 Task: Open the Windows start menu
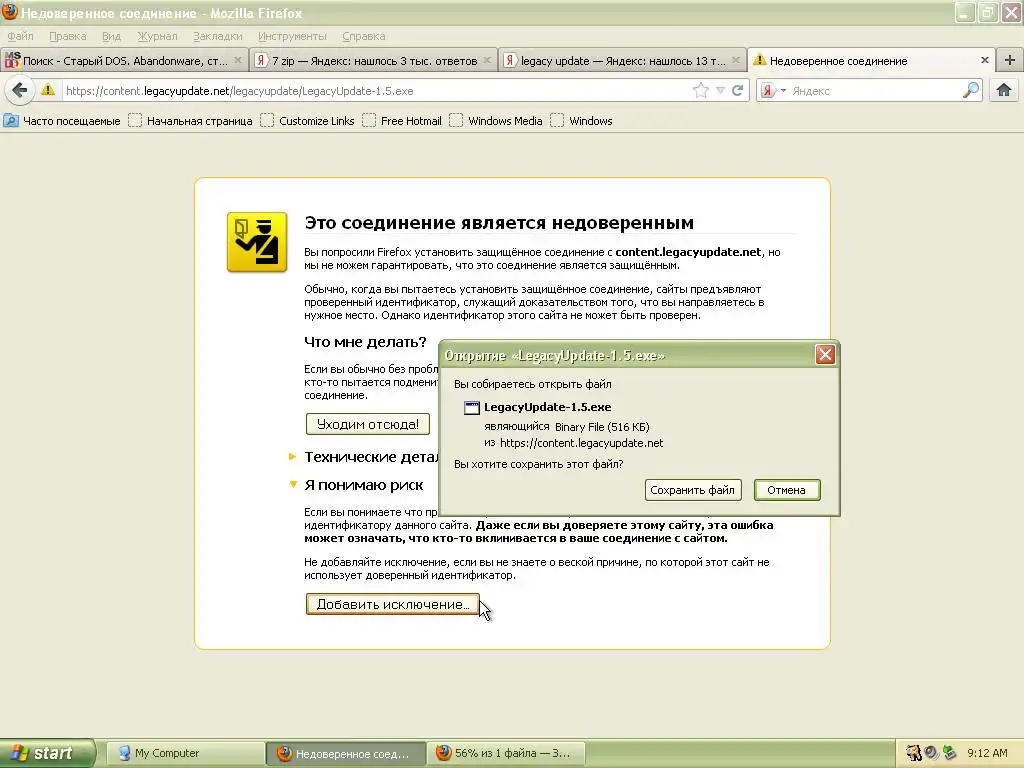point(47,753)
